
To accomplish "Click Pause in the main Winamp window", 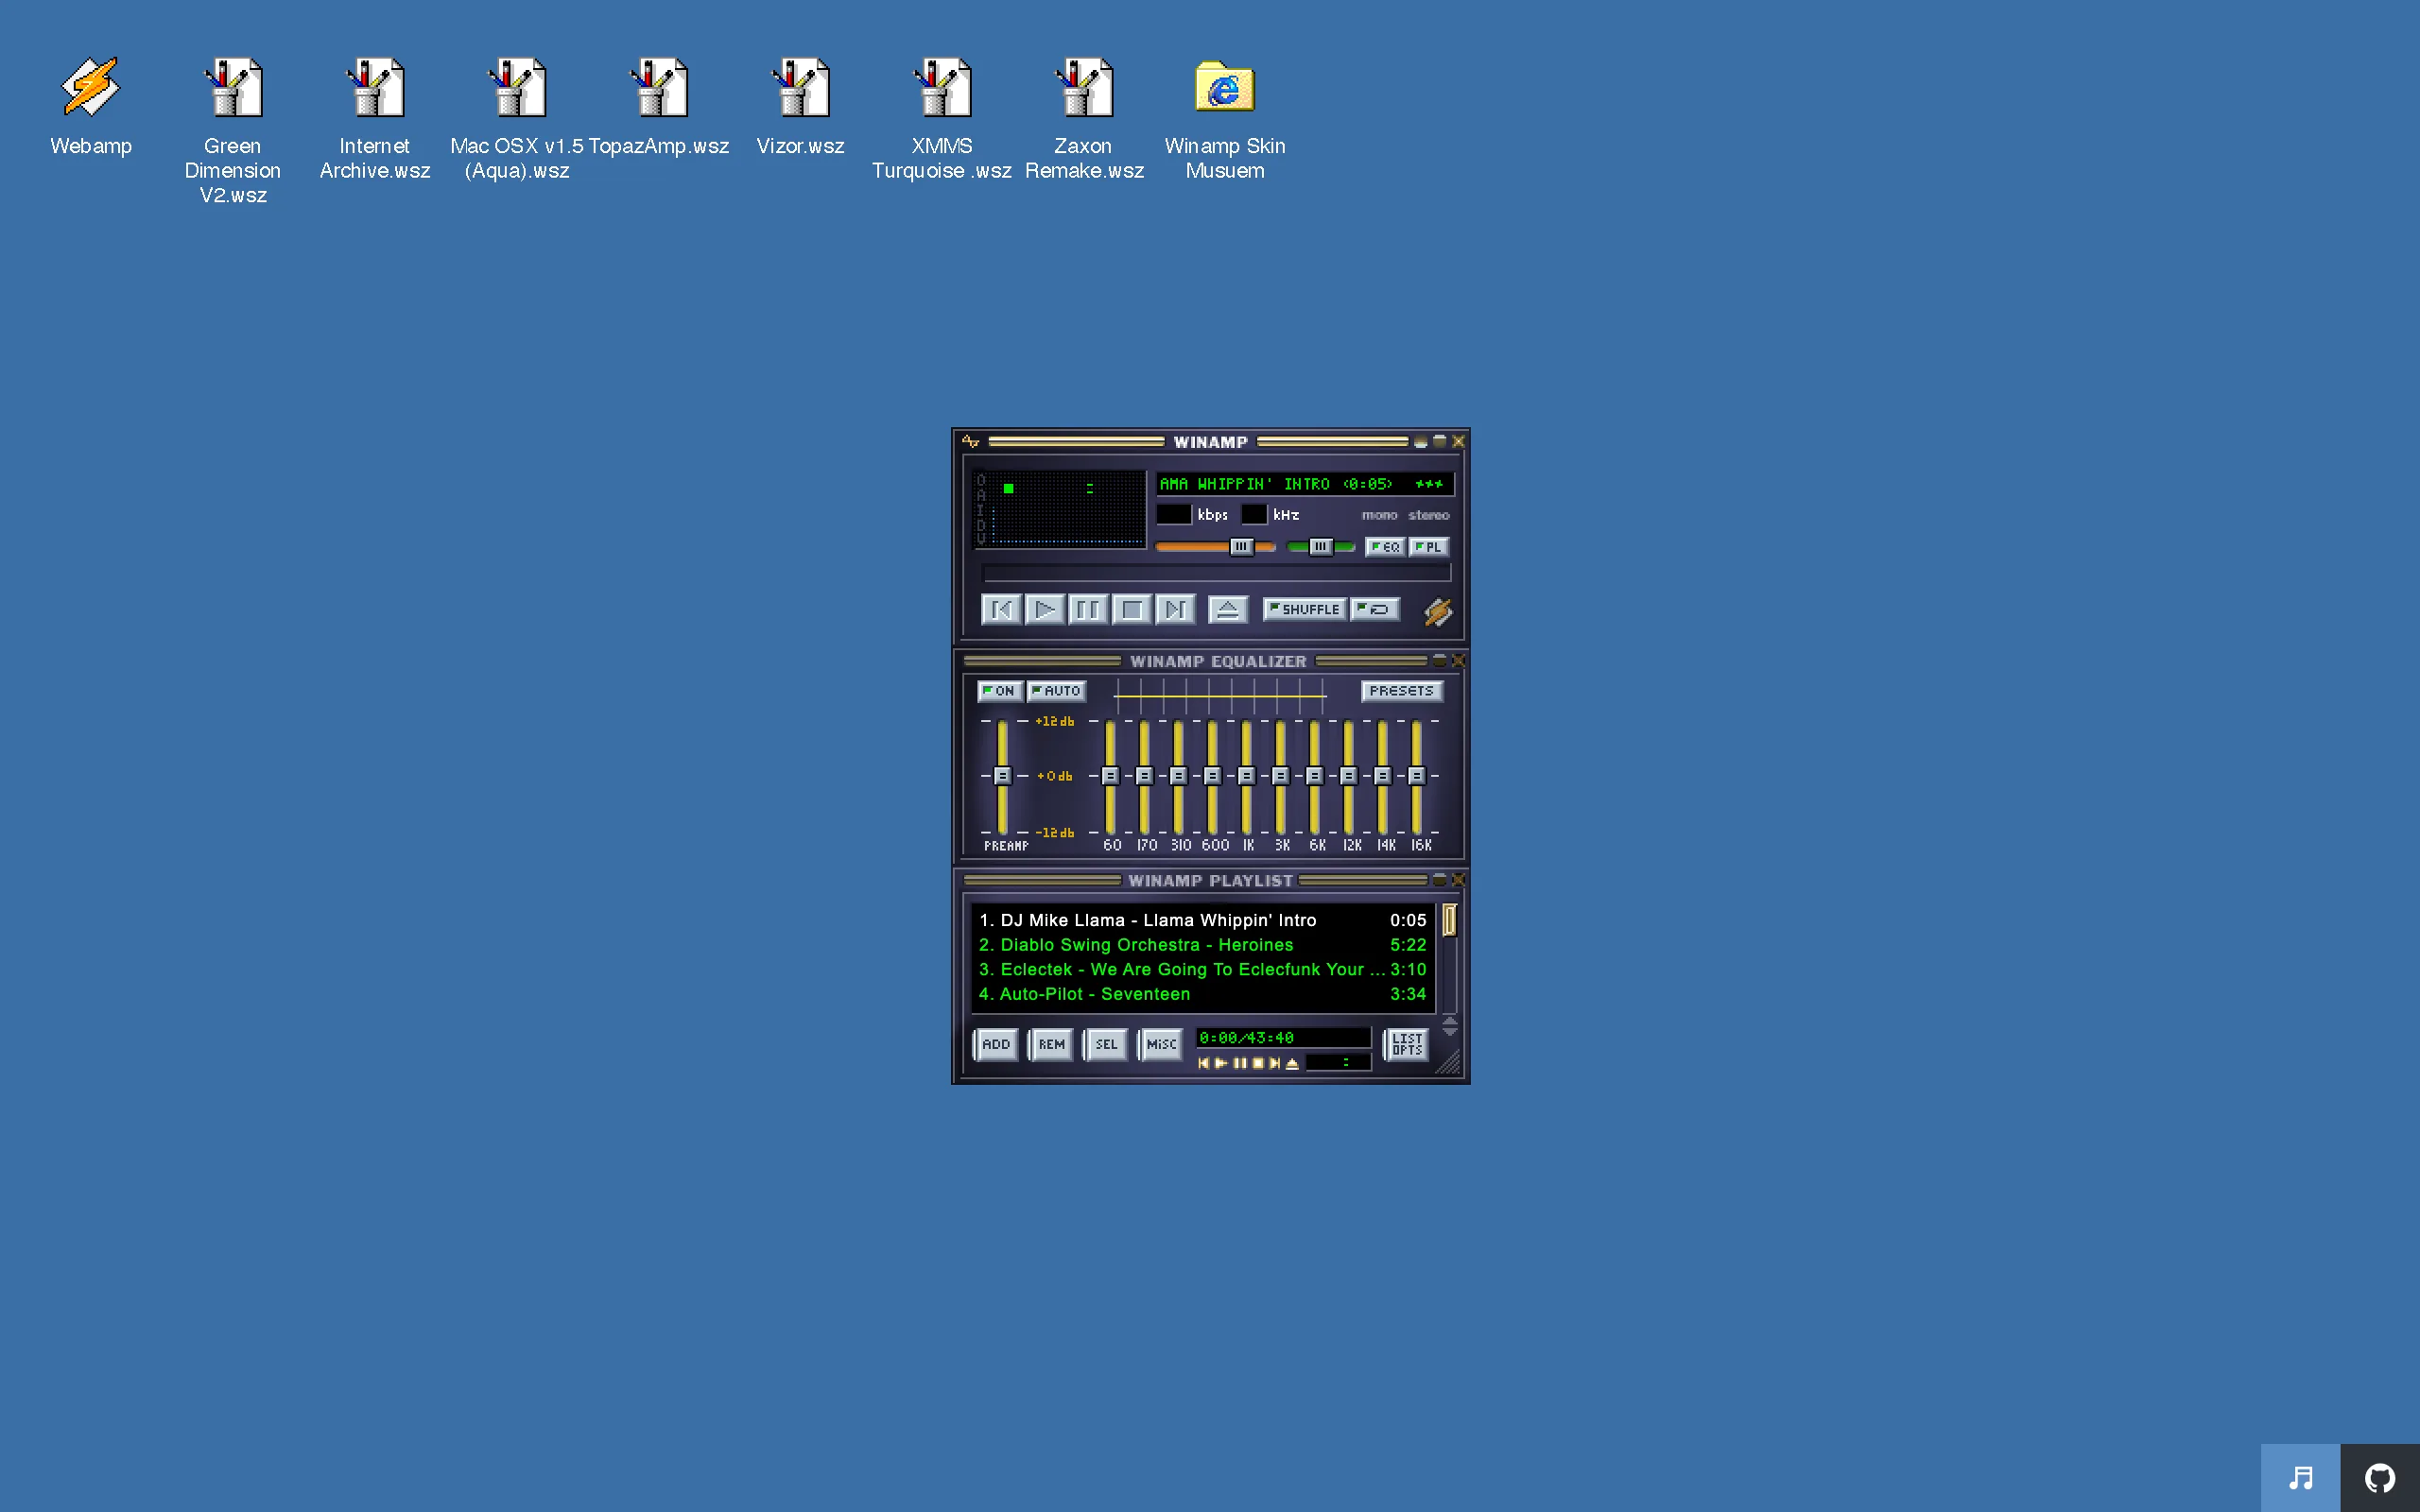I will [1088, 609].
